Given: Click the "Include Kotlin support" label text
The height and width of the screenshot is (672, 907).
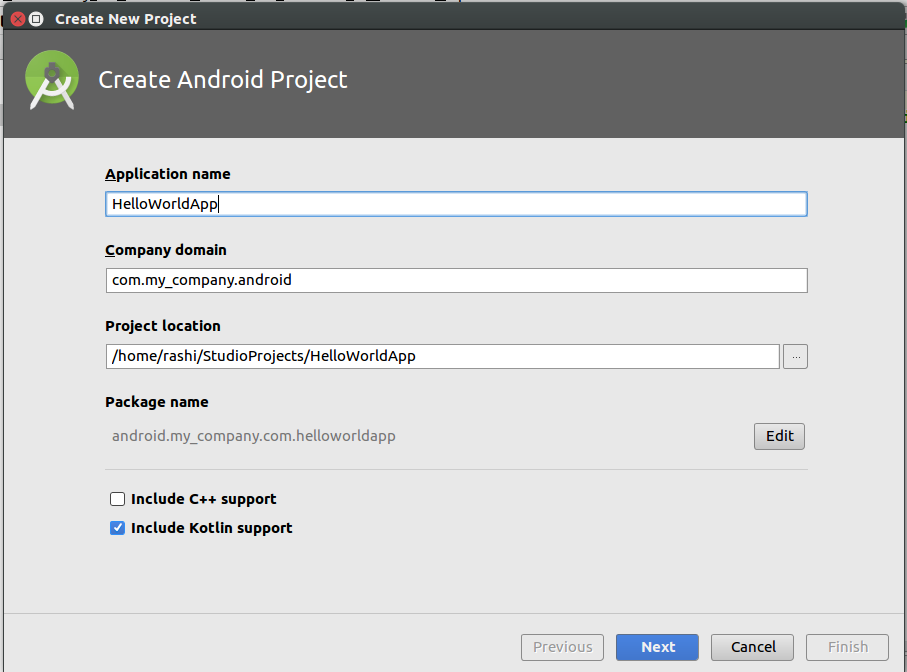Looking at the screenshot, I should [x=212, y=528].
